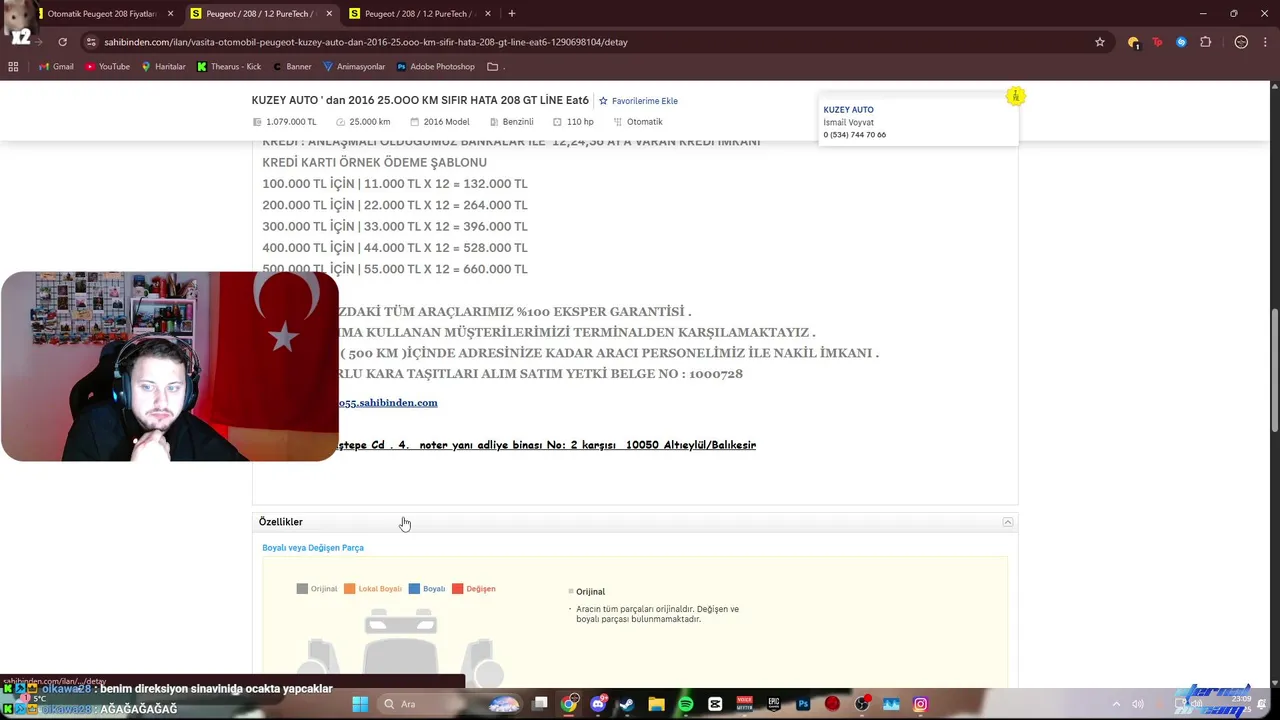Click the 2016 Model text
This screenshot has width=1280, height=720.
(446, 122)
